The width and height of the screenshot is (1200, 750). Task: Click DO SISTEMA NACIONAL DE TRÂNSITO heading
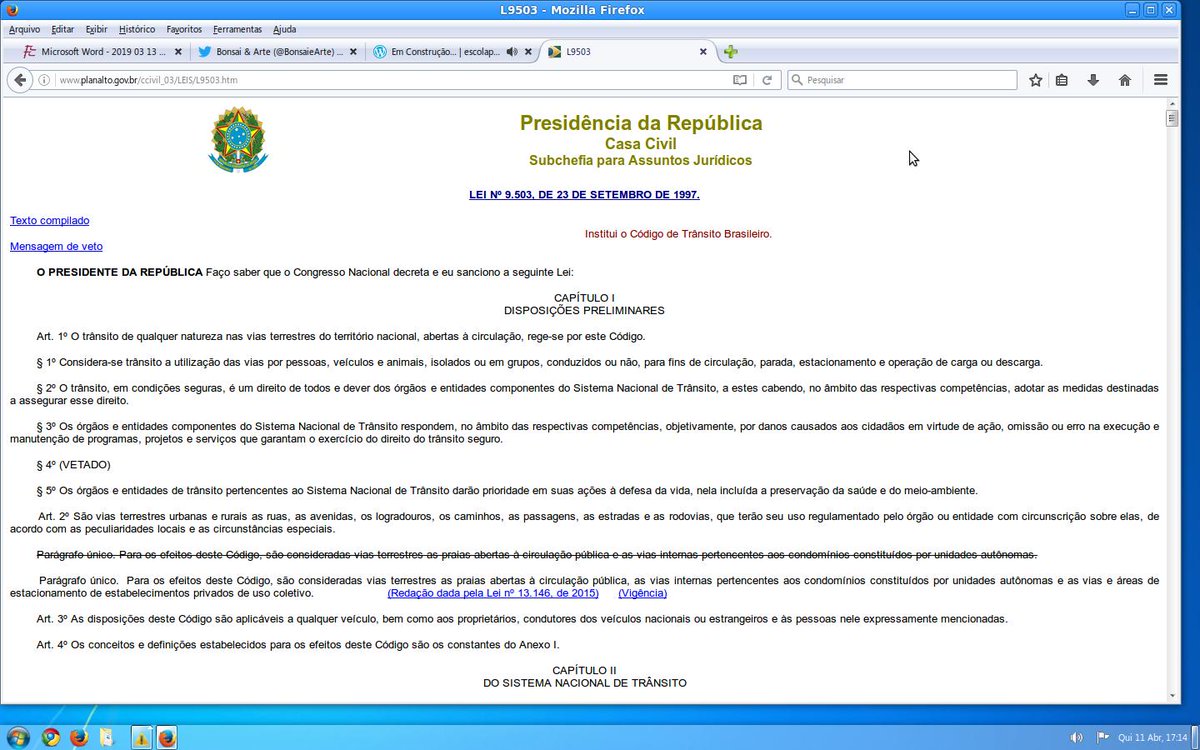pyautogui.click(x=584, y=683)
